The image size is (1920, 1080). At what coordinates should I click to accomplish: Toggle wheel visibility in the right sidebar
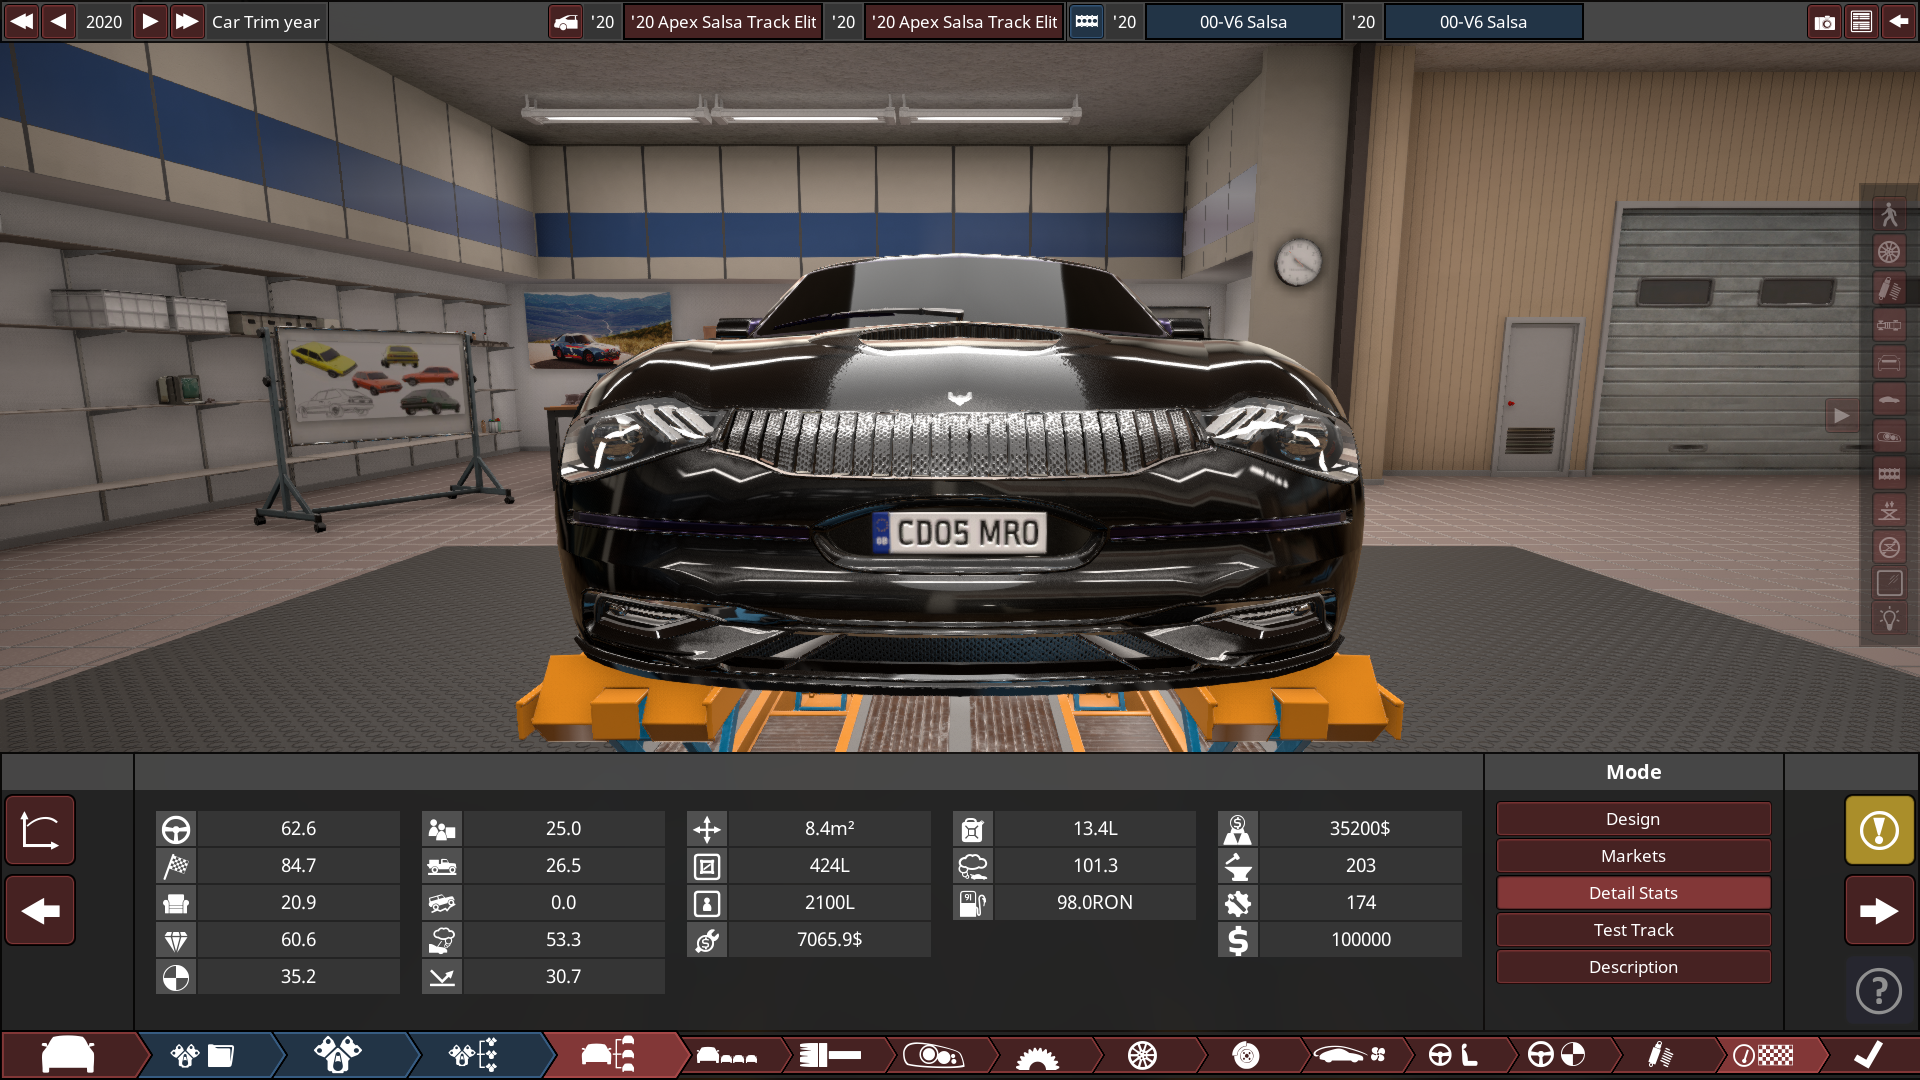point(1889,252)
